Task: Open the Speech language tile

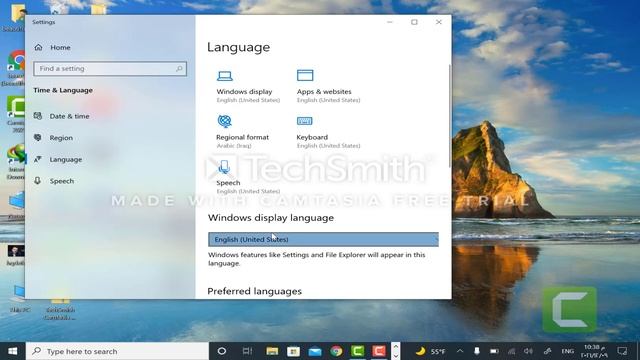Action: point(248,178)
